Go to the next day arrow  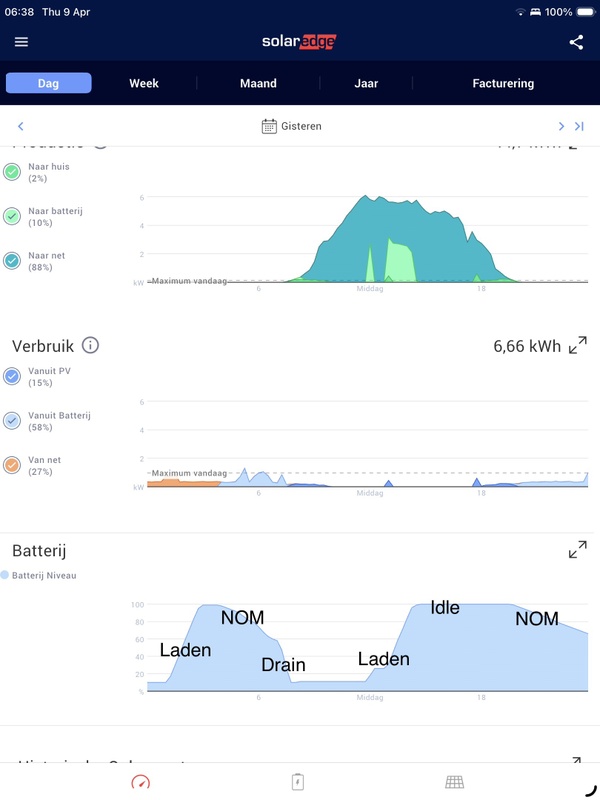coord(561,126)
